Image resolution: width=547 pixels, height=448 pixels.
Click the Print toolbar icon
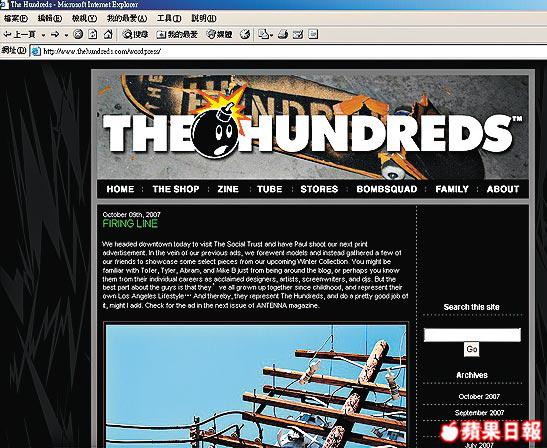point(283,34)
